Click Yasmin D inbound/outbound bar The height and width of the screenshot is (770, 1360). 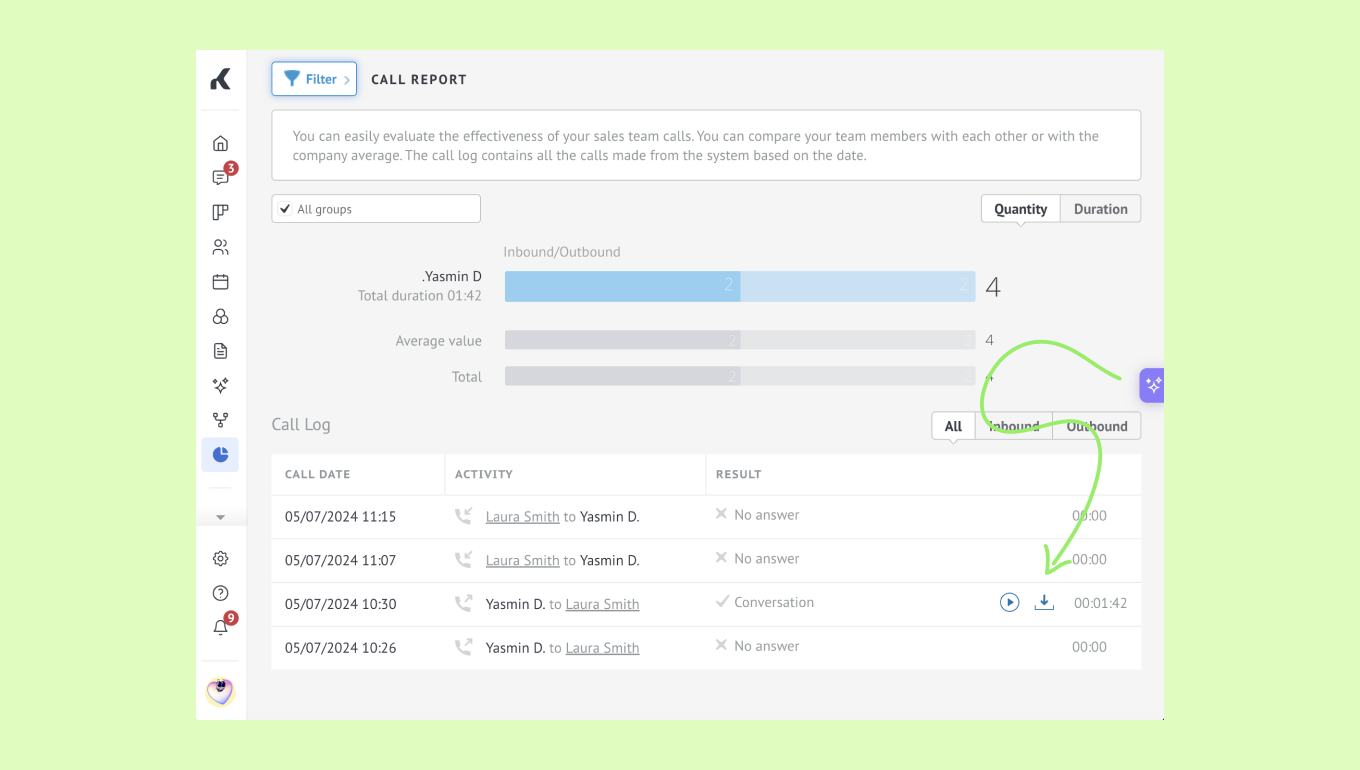pos(740,286)
